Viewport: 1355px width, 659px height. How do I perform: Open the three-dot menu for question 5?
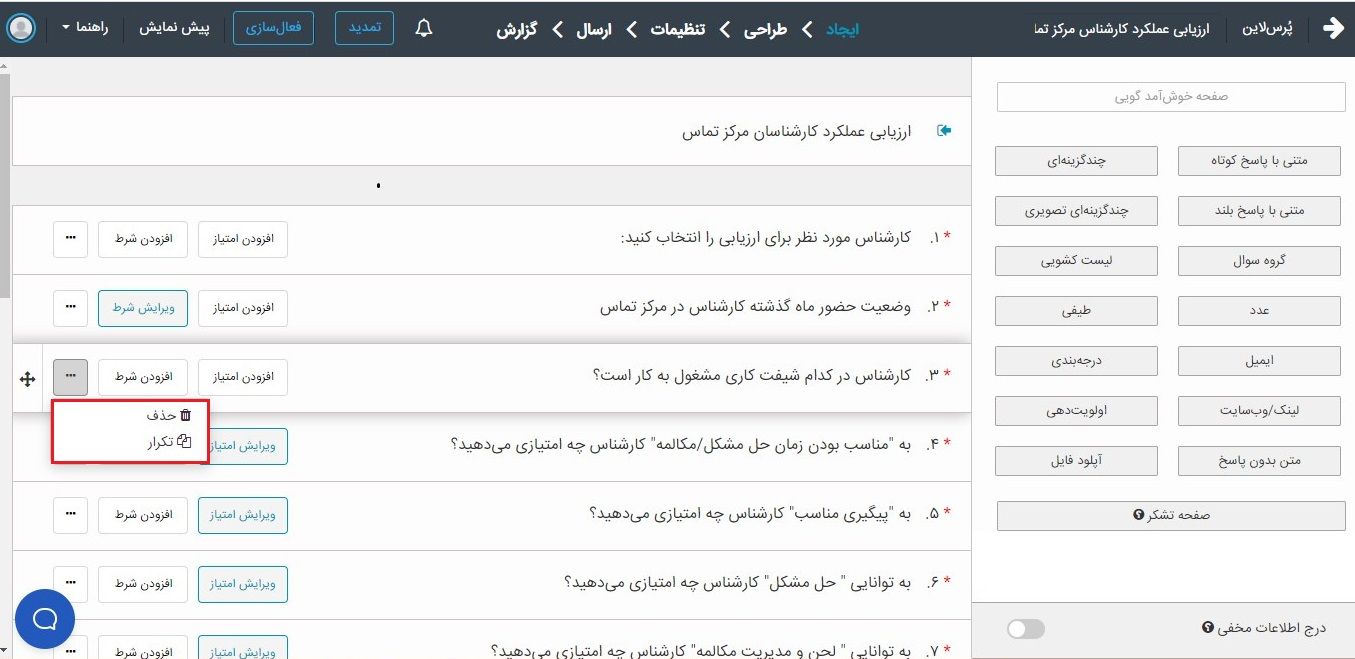pyautogui.click(x=70, y=514)
